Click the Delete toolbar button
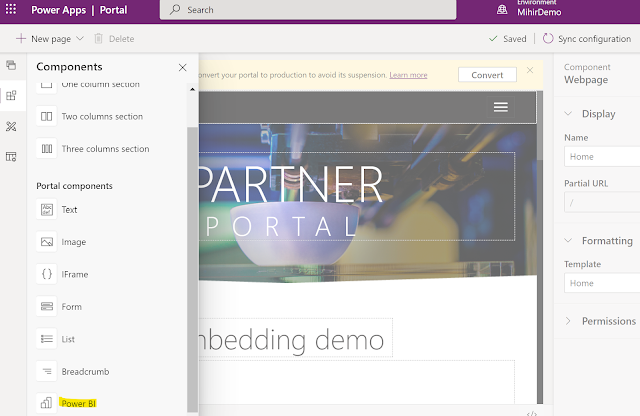Image resolution: width=640 pixels, height=416 pixels. (114, 39)
